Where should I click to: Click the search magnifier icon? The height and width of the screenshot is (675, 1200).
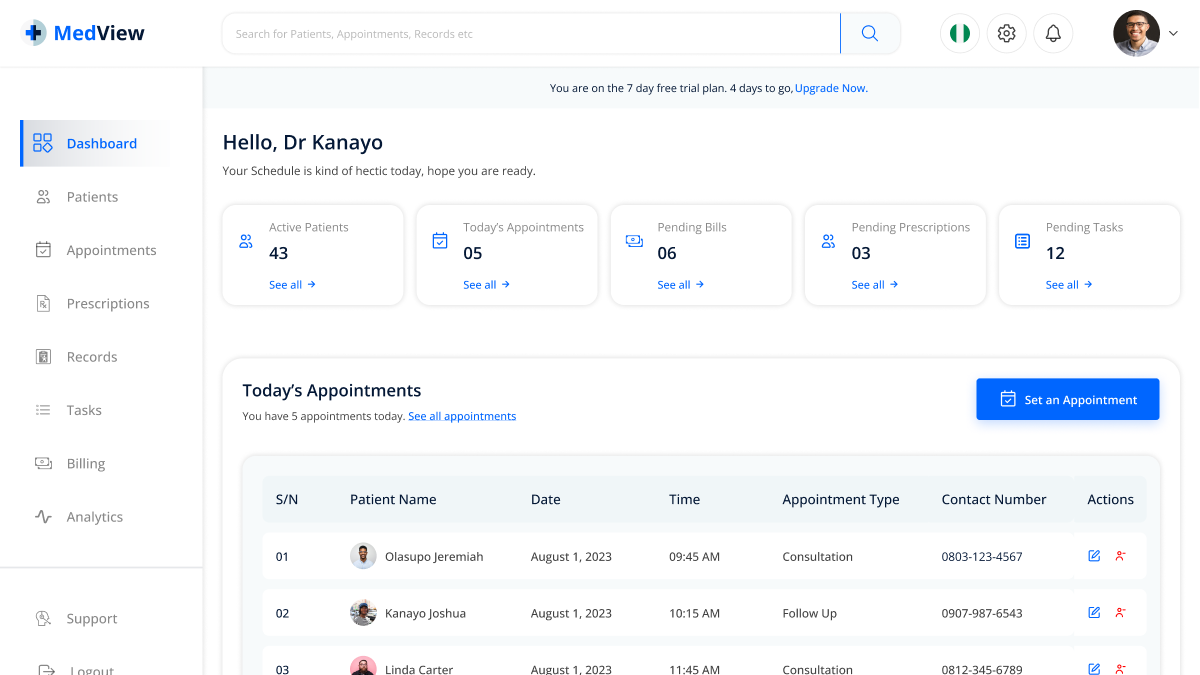870,34
